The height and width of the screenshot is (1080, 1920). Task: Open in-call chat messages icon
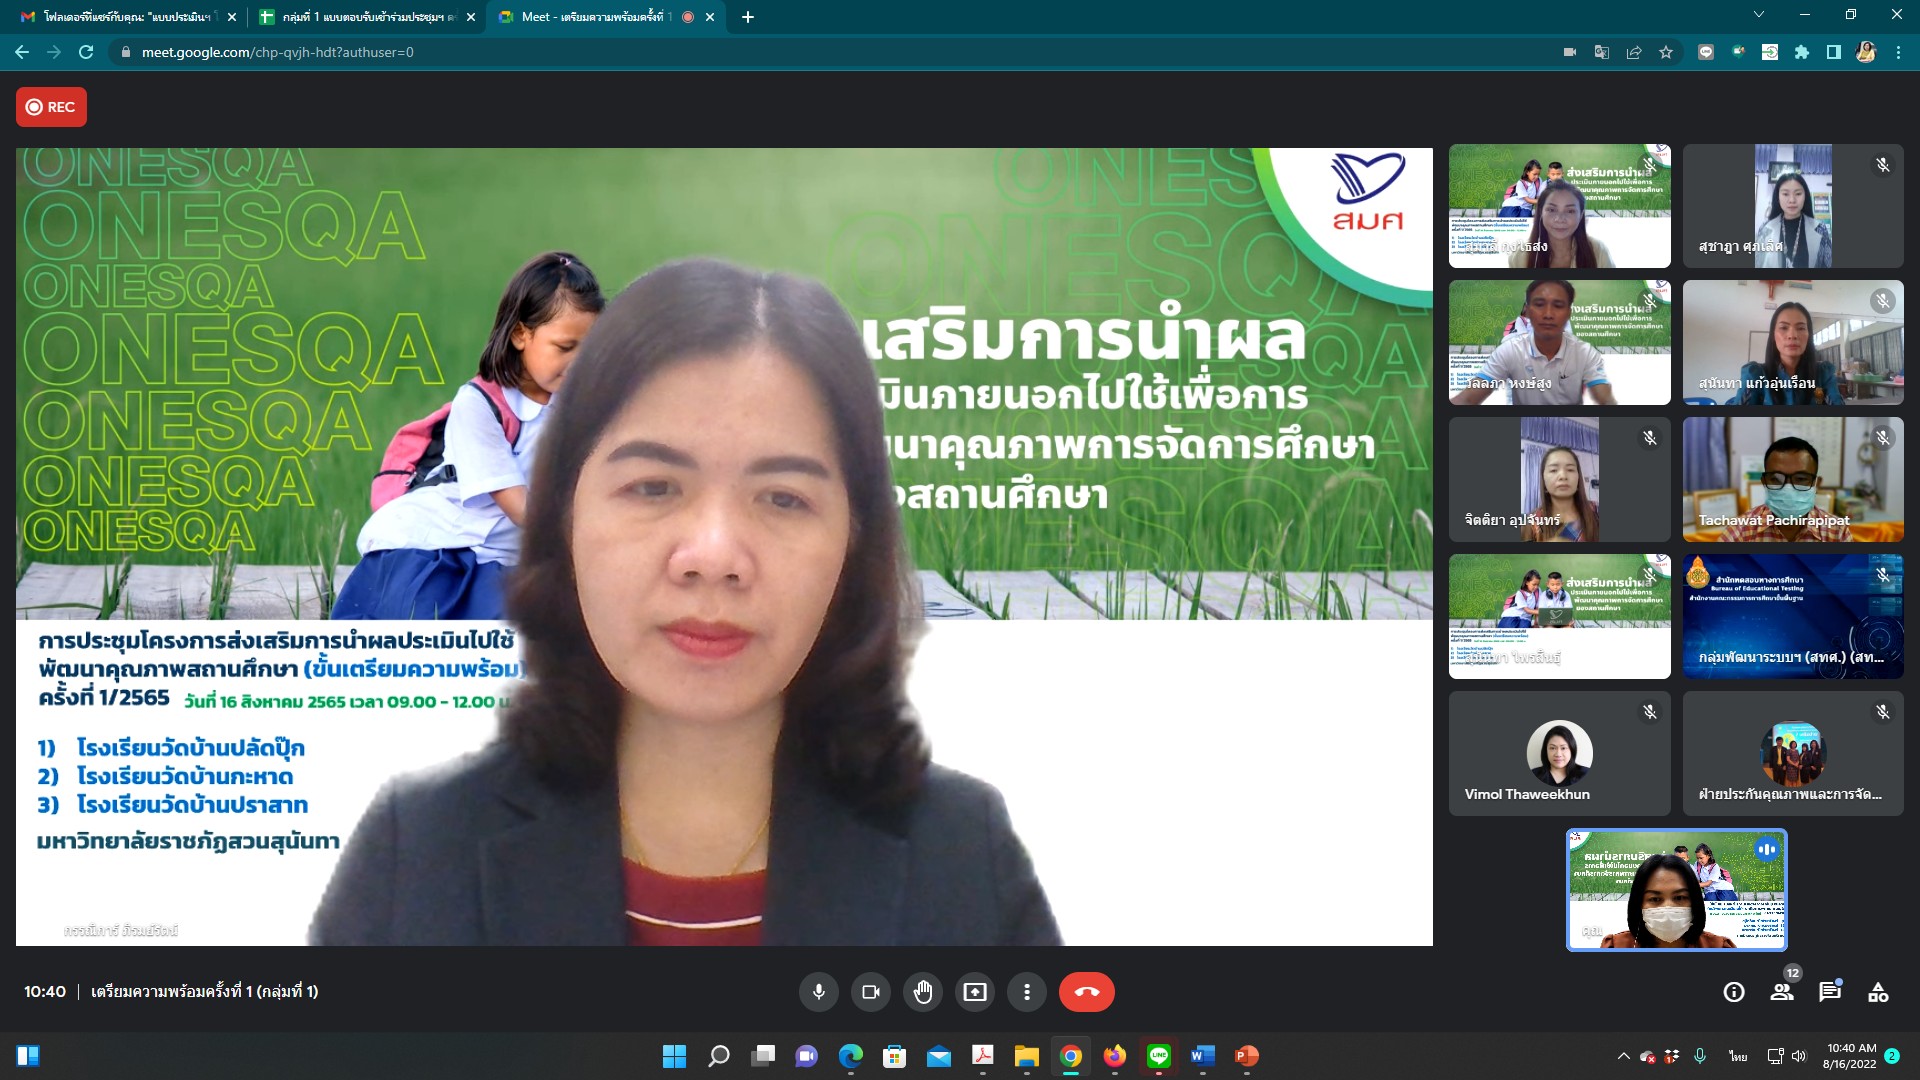pyautogui.click(x=1830, y=992)
